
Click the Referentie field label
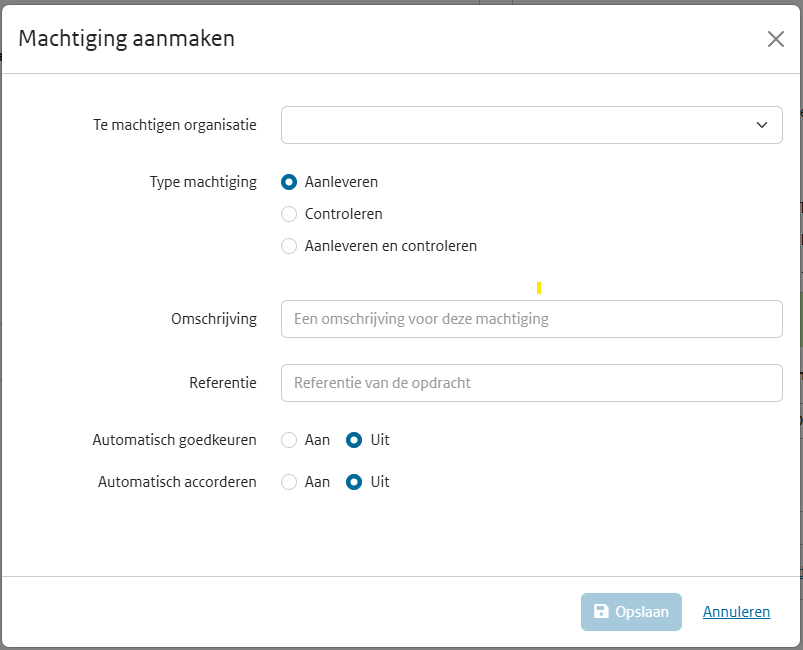click(222, 383)
